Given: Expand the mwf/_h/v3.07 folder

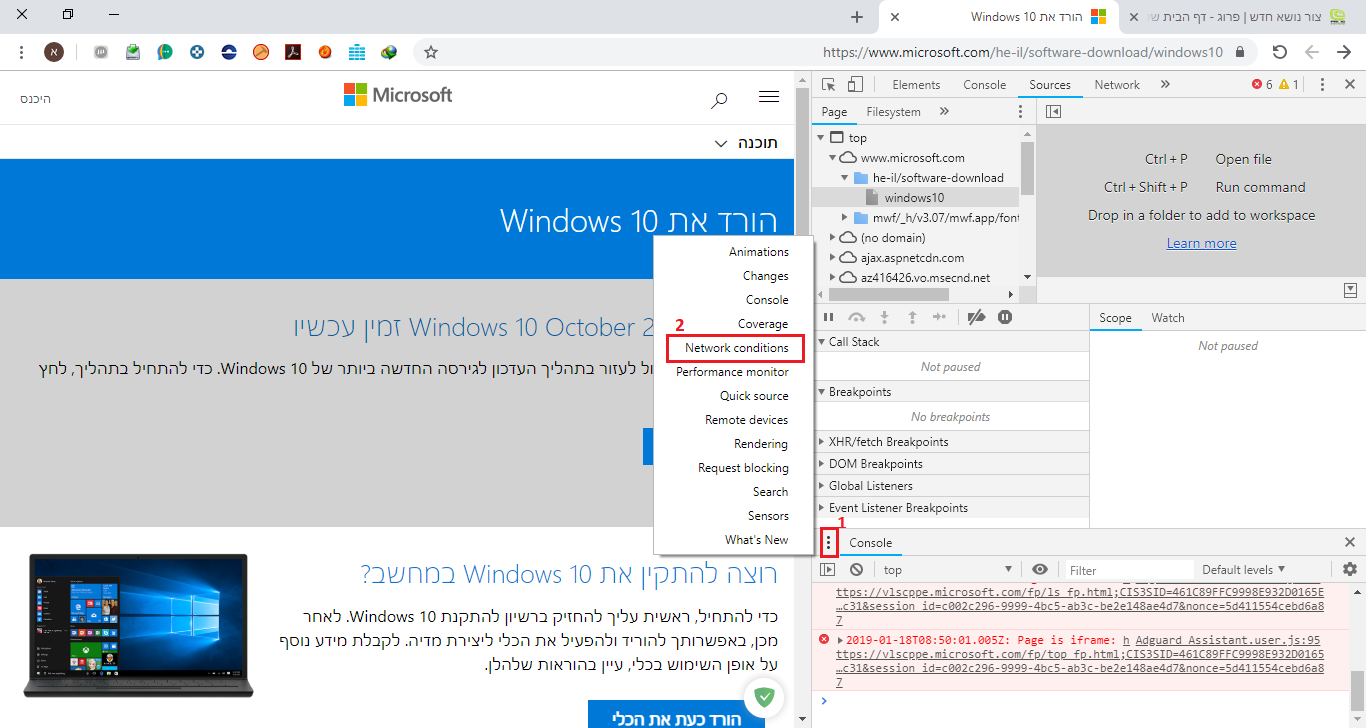Looking at the screenshot, I should pos(844,218).
